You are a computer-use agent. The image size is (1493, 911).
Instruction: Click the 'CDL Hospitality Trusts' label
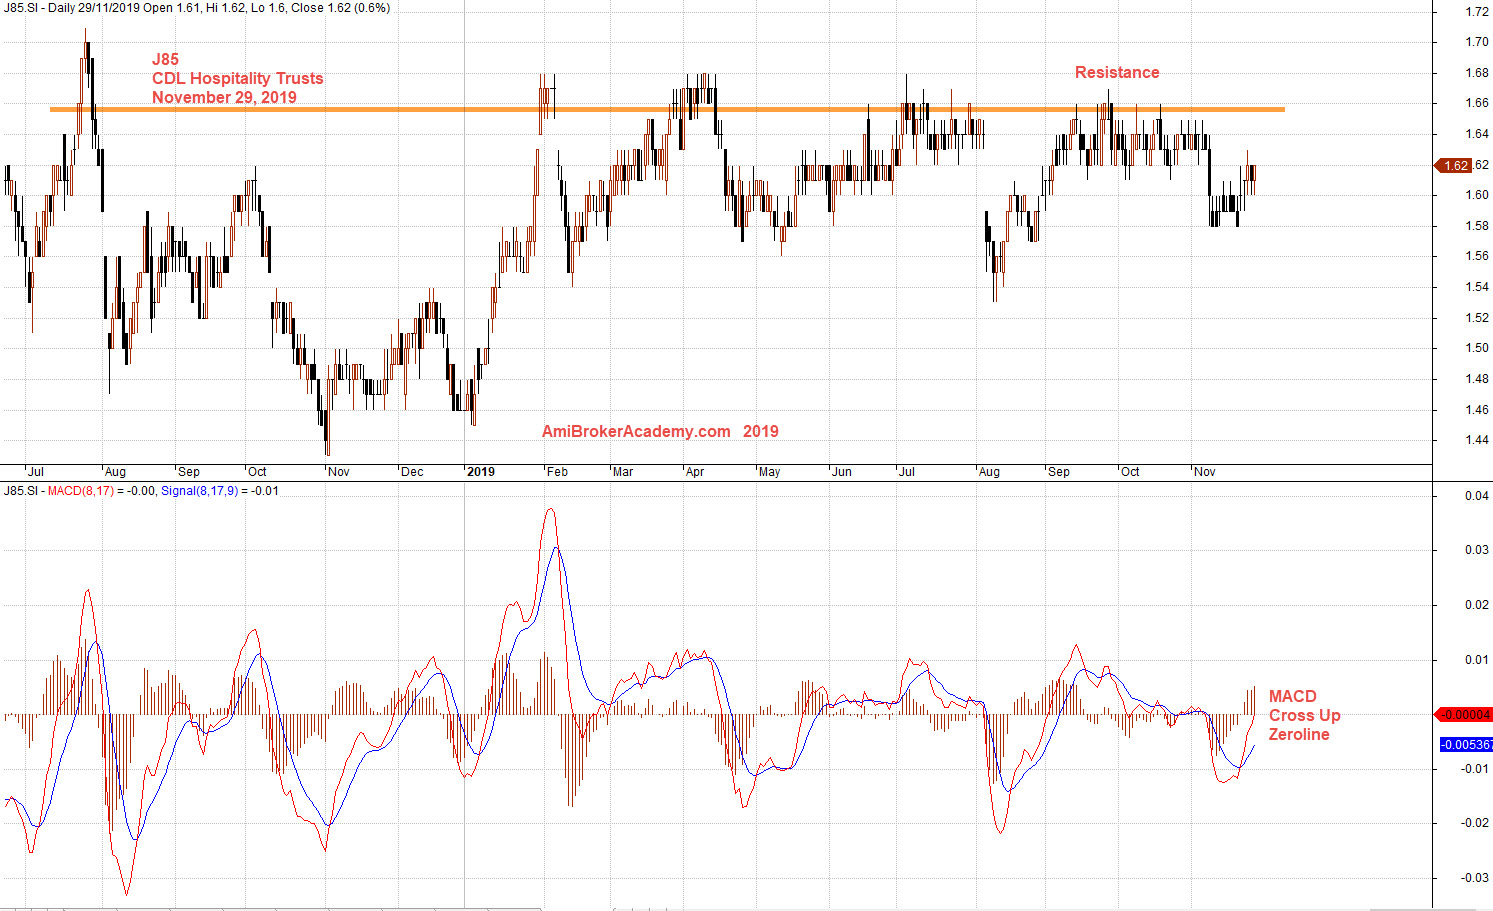[x=237, y=78]
